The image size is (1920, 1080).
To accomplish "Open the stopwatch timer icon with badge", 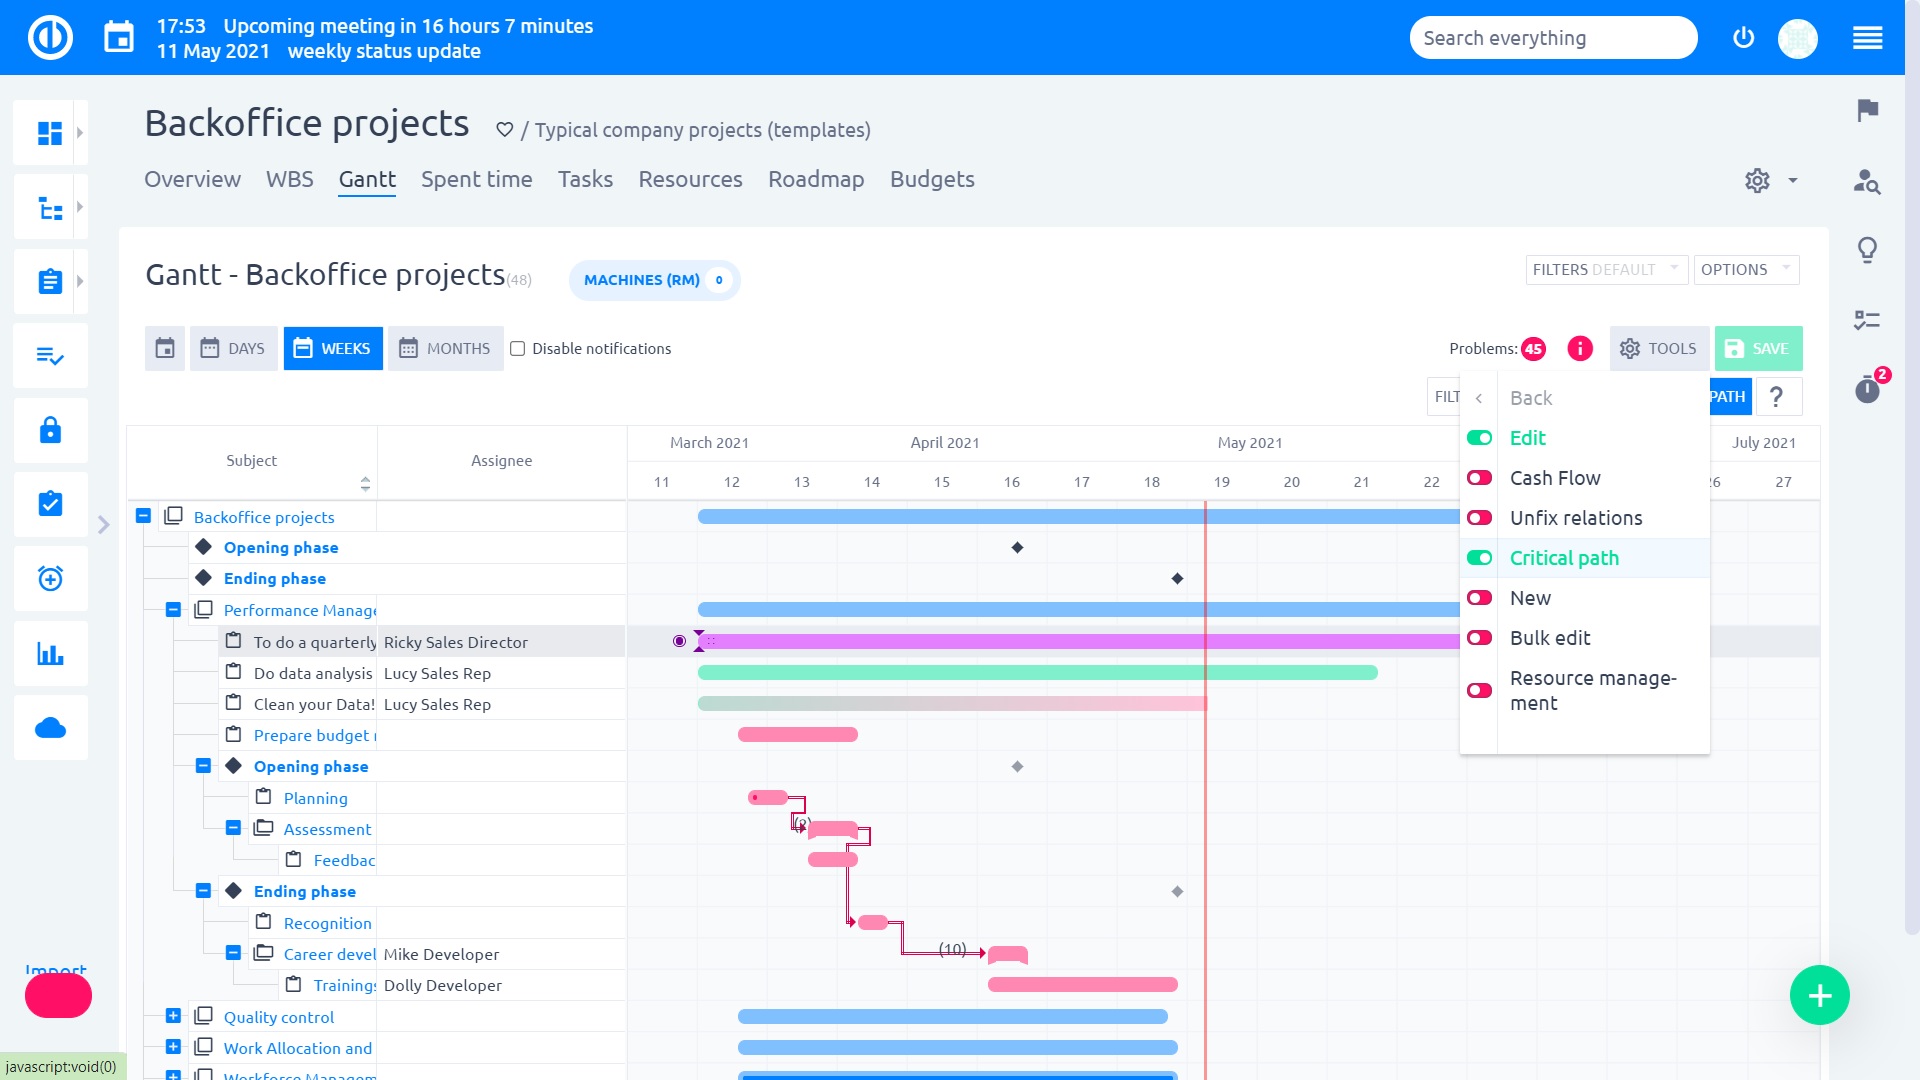I will 1867,389.
